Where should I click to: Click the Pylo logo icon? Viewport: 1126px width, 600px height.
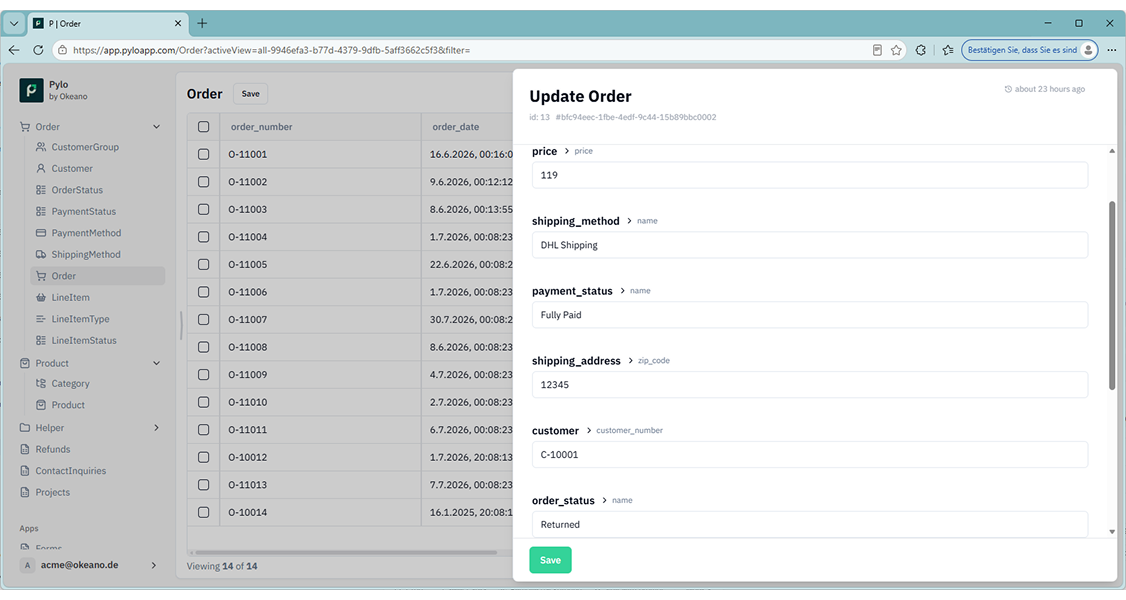pyautogui.click(x=31, y=90)
